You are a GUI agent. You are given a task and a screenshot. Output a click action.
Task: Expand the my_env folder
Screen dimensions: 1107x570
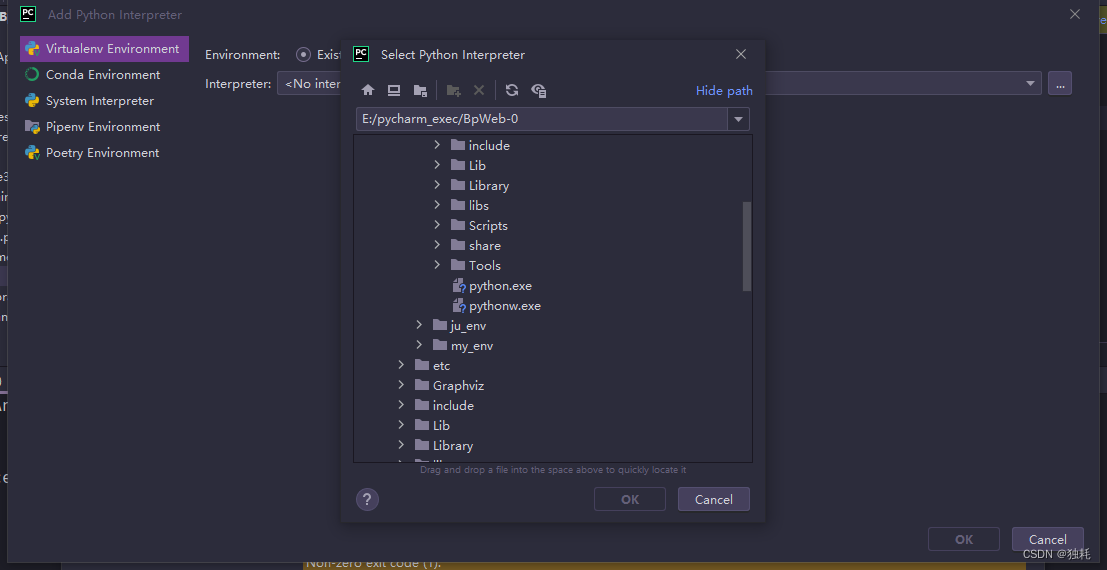coord(419,345)
